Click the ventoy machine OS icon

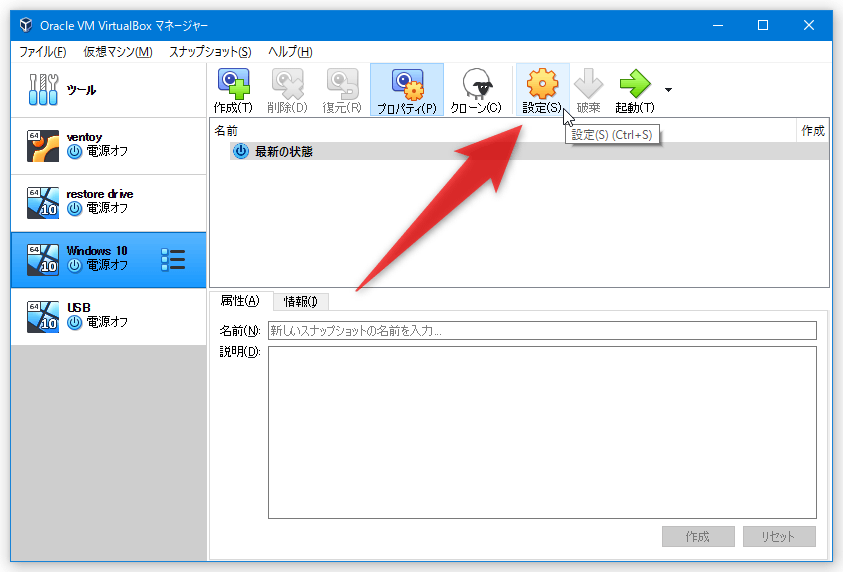[x=43, y=146]
